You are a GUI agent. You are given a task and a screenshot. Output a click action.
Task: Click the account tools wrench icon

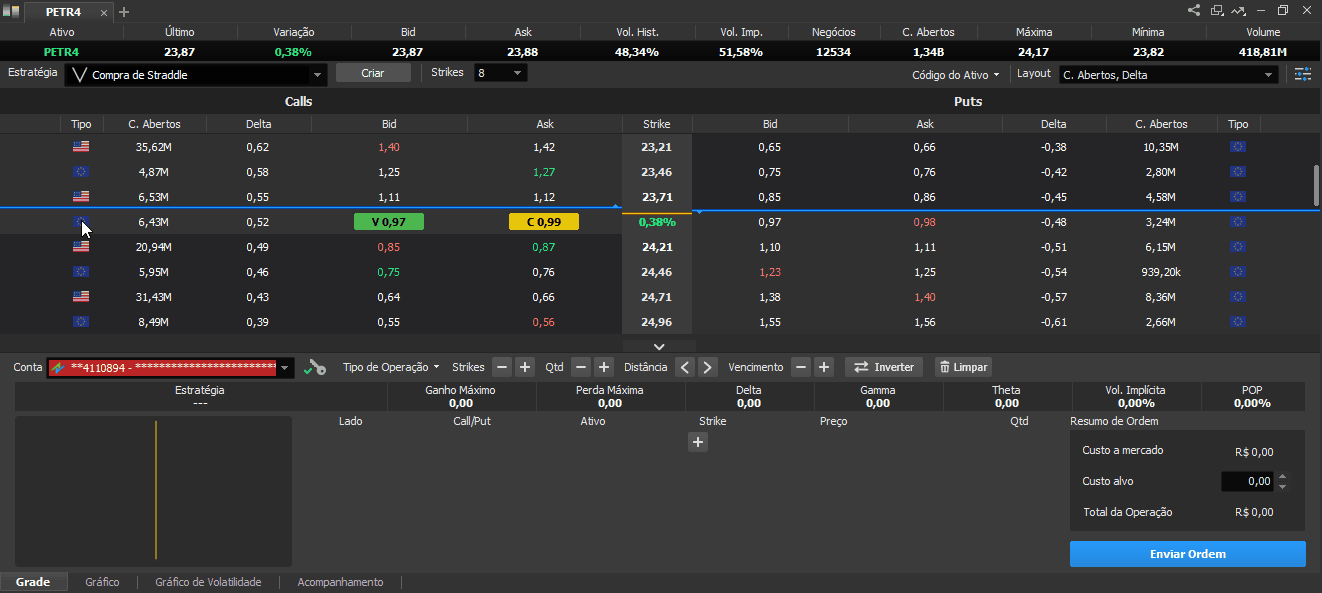pos(315,367)
